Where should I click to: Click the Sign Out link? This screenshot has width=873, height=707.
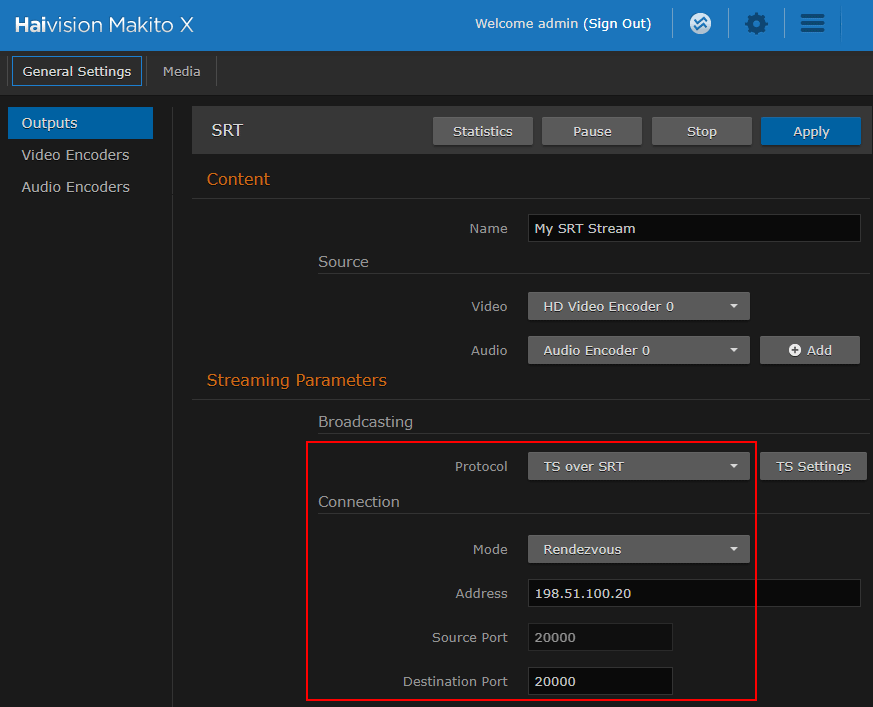pos(617,24)
